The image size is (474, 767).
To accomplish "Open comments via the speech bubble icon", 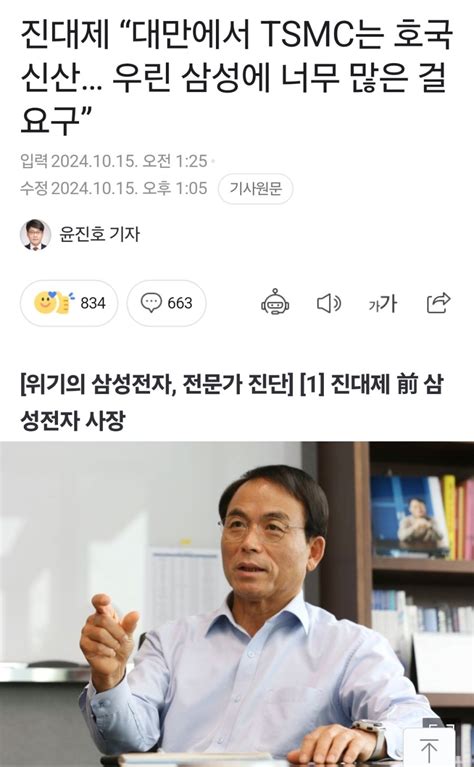I will click(x=151, y=303).
